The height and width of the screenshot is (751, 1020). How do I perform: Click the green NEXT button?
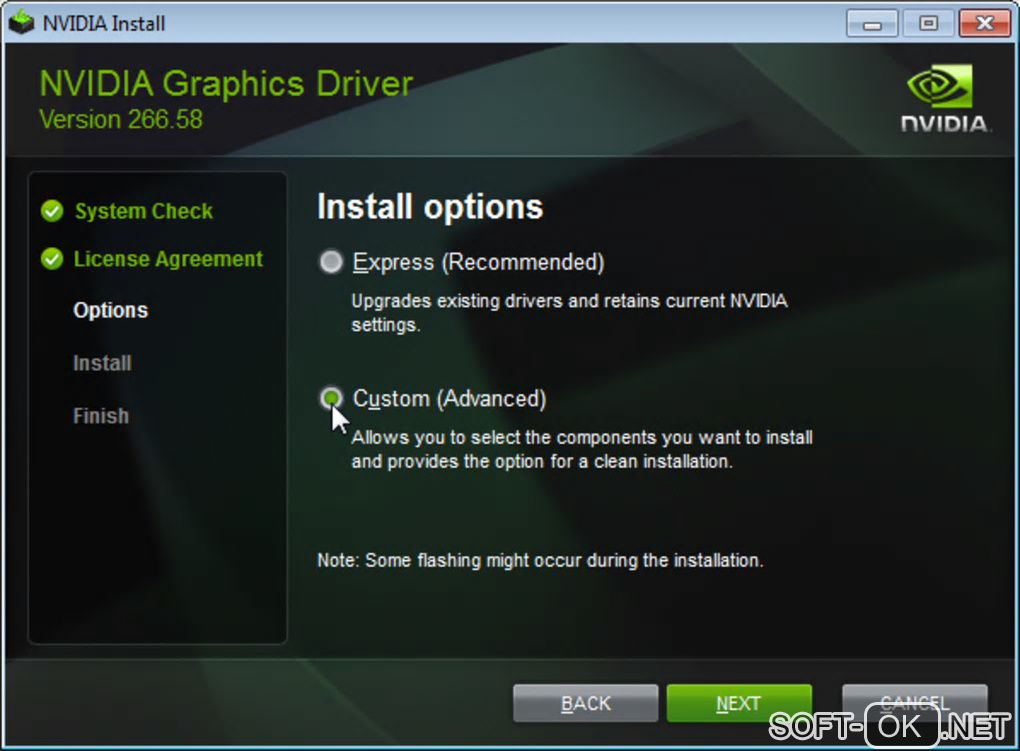click(739, 703)
